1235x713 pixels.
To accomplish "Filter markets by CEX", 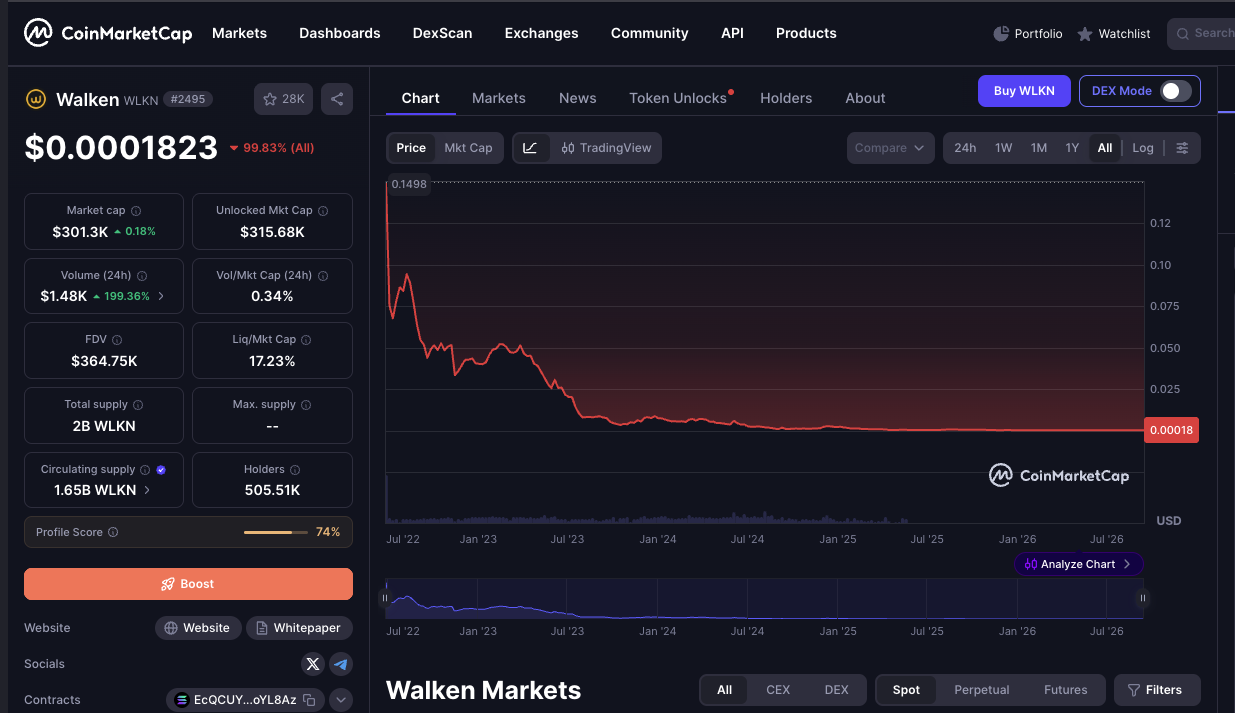I will tap(778, 690).
